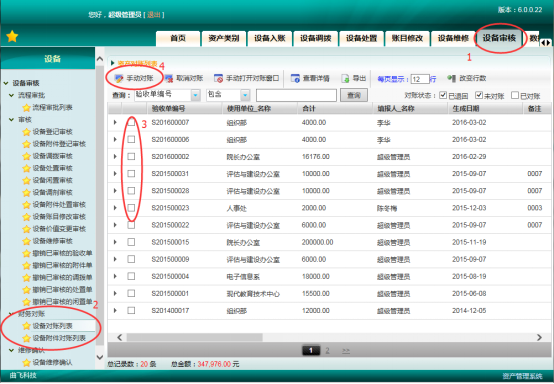Click the 退出 logout link

coord(154,14)
